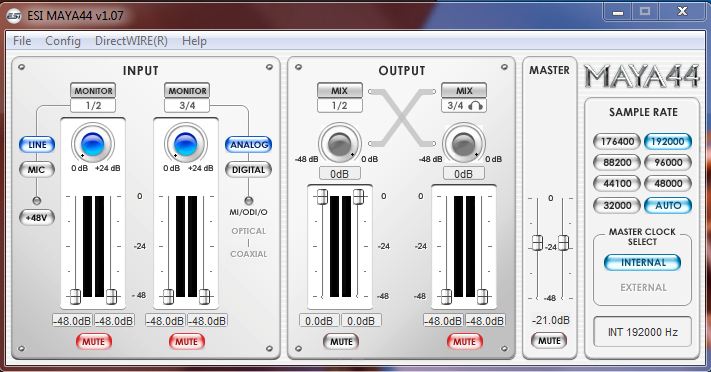Image resolution: width=711 pixels, height=372 pixels.
Task: Click the 1/2 label under input MONITOR
Action: click(93, 106)
